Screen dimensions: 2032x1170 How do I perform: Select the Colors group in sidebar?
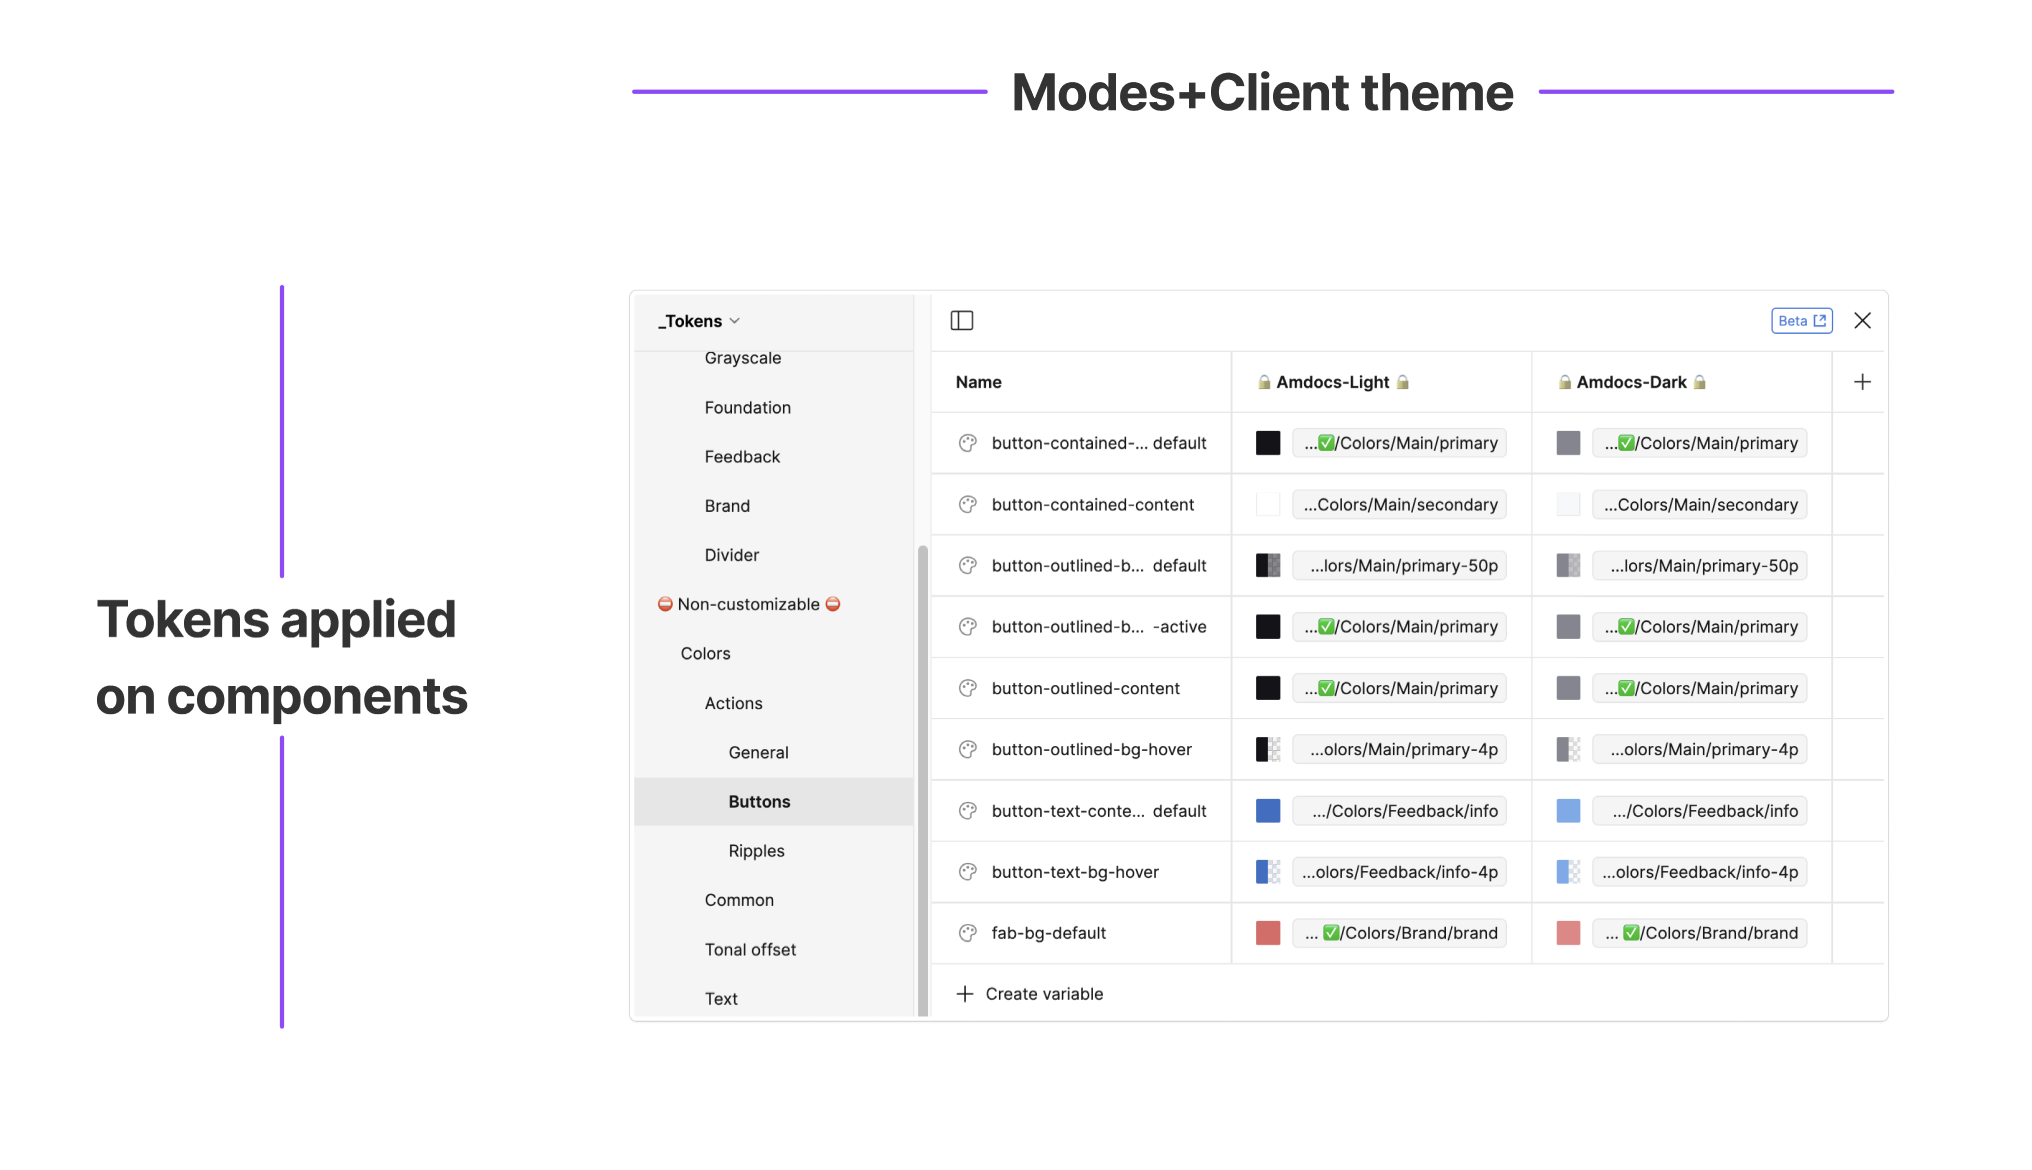point(705,654)
